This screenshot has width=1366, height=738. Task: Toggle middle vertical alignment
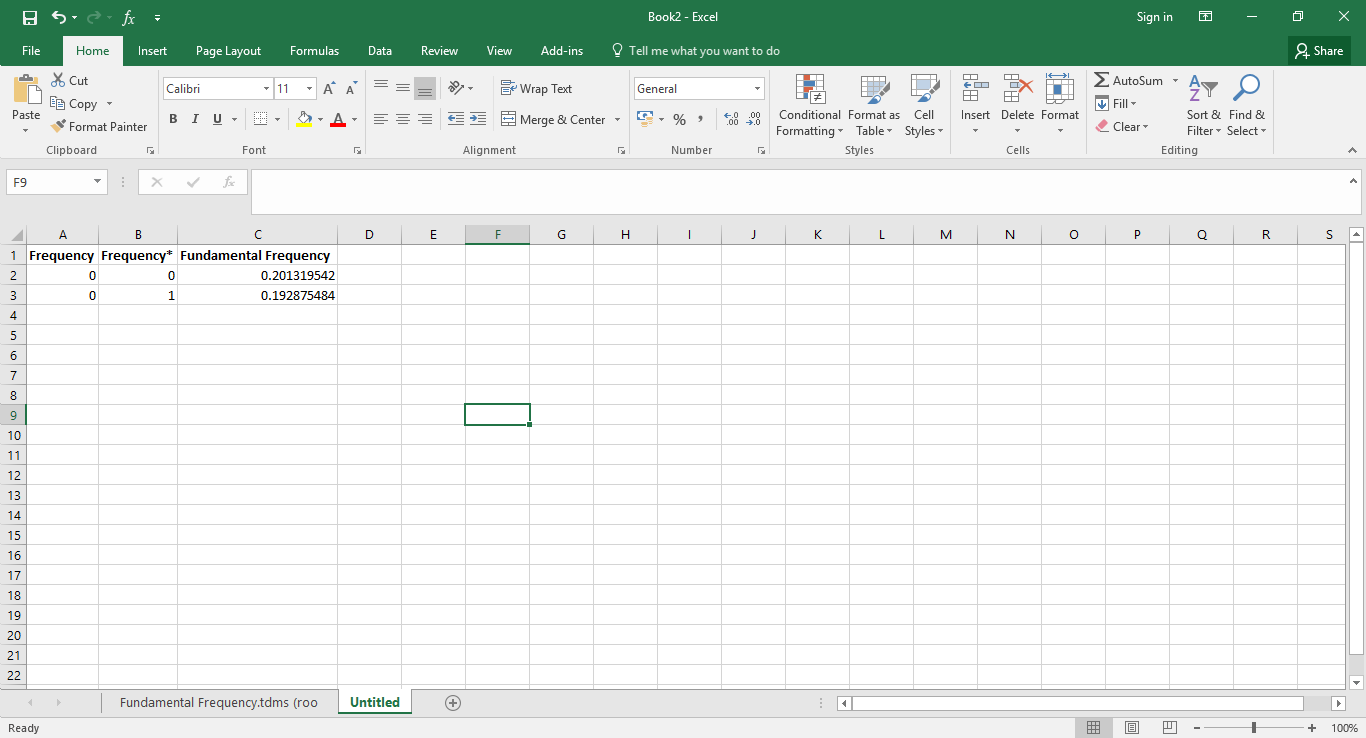tap(403, 88)
